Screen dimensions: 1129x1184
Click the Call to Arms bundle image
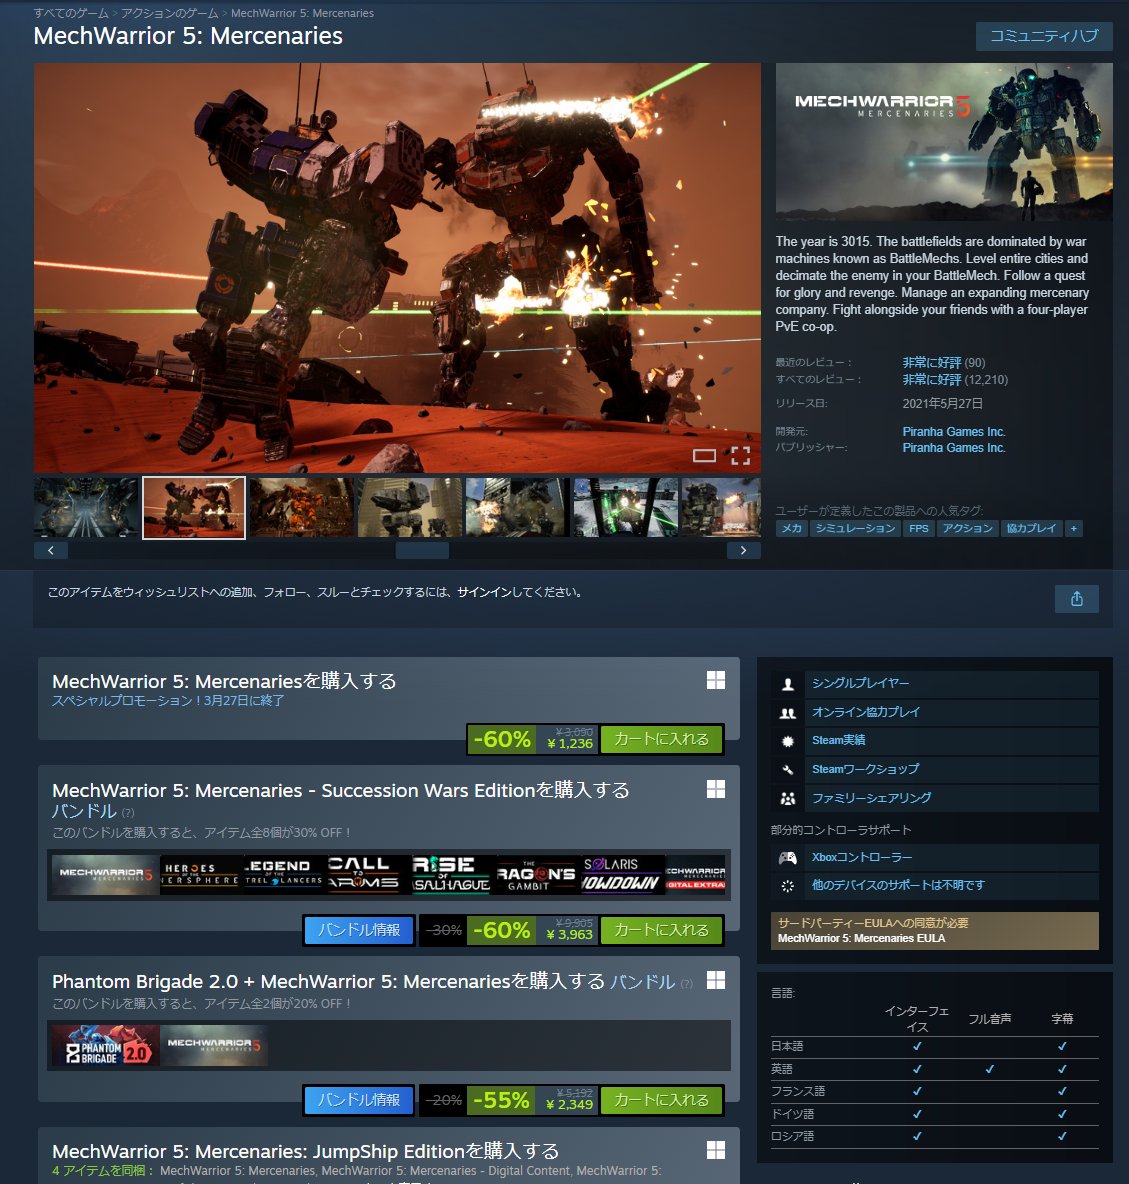click(367, 874)
